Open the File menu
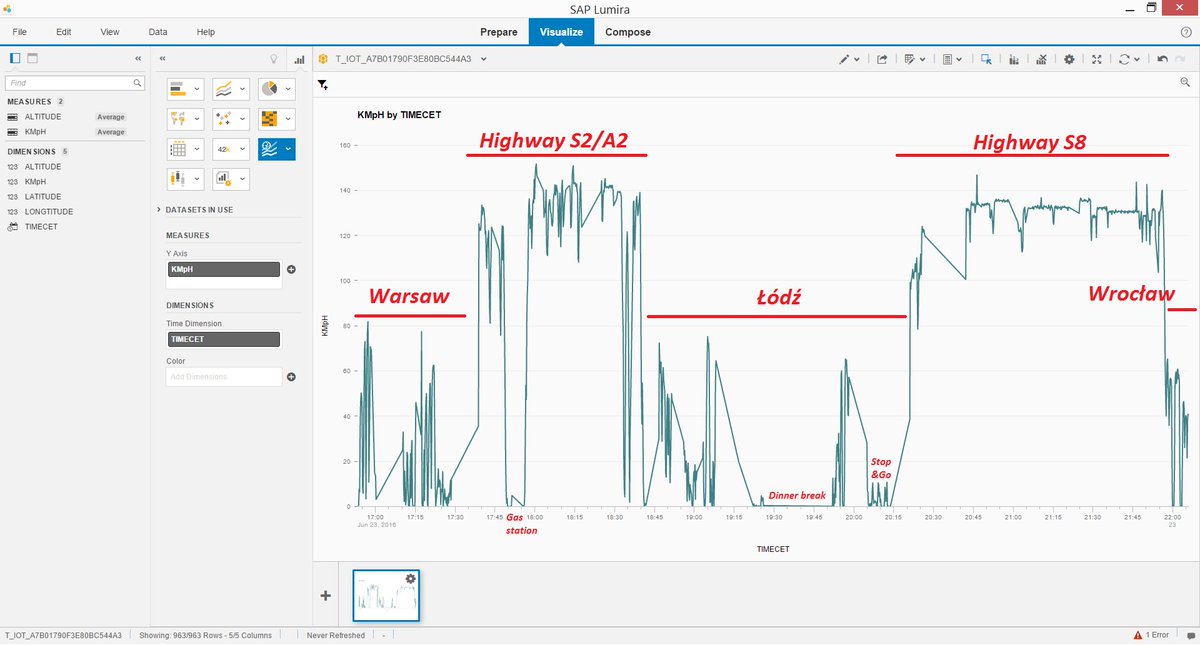The height and width of the screenshot is (645, 1200). [x=20, y=32]
